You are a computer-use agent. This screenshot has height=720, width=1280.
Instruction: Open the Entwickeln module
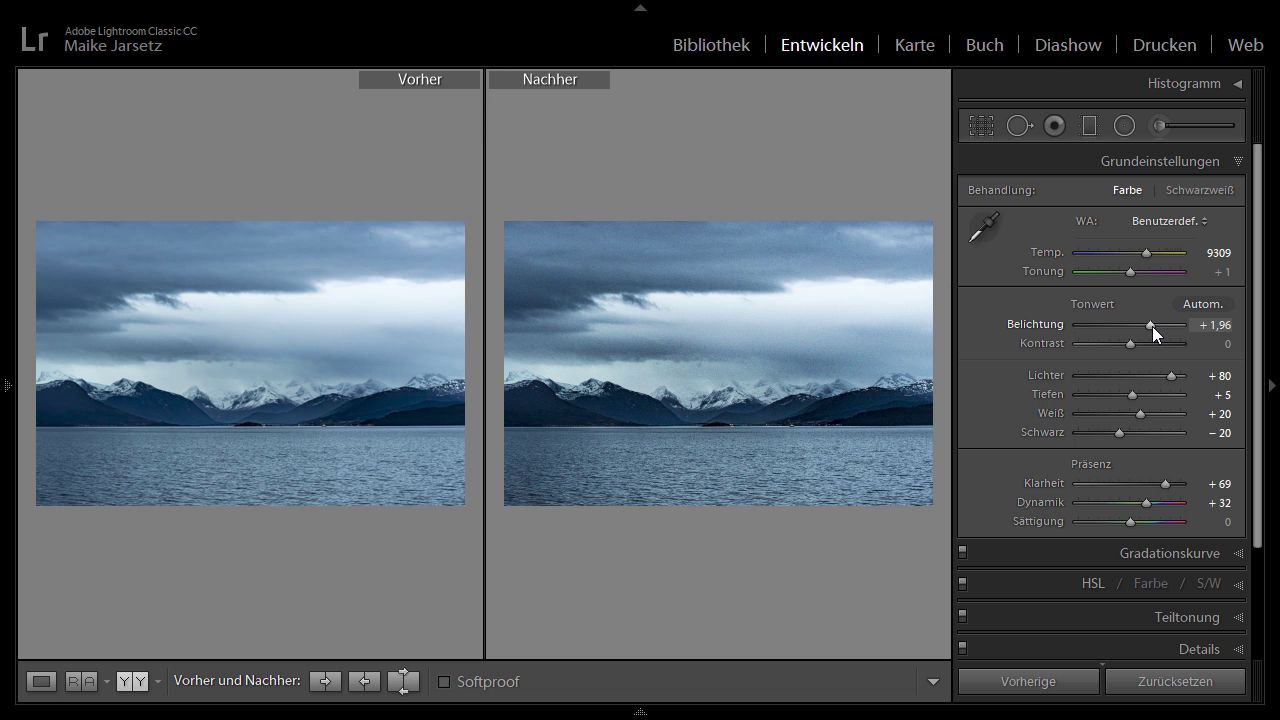pyautogui.click(x=822, y=45)
